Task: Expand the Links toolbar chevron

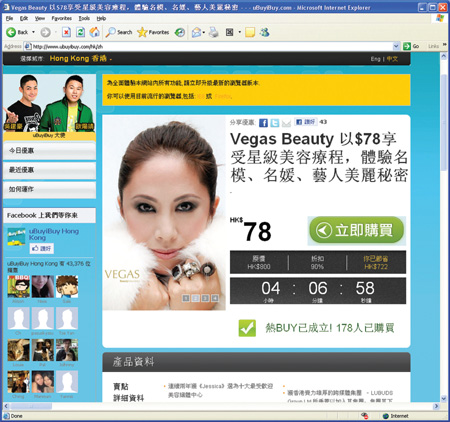Action: point(444,44)
